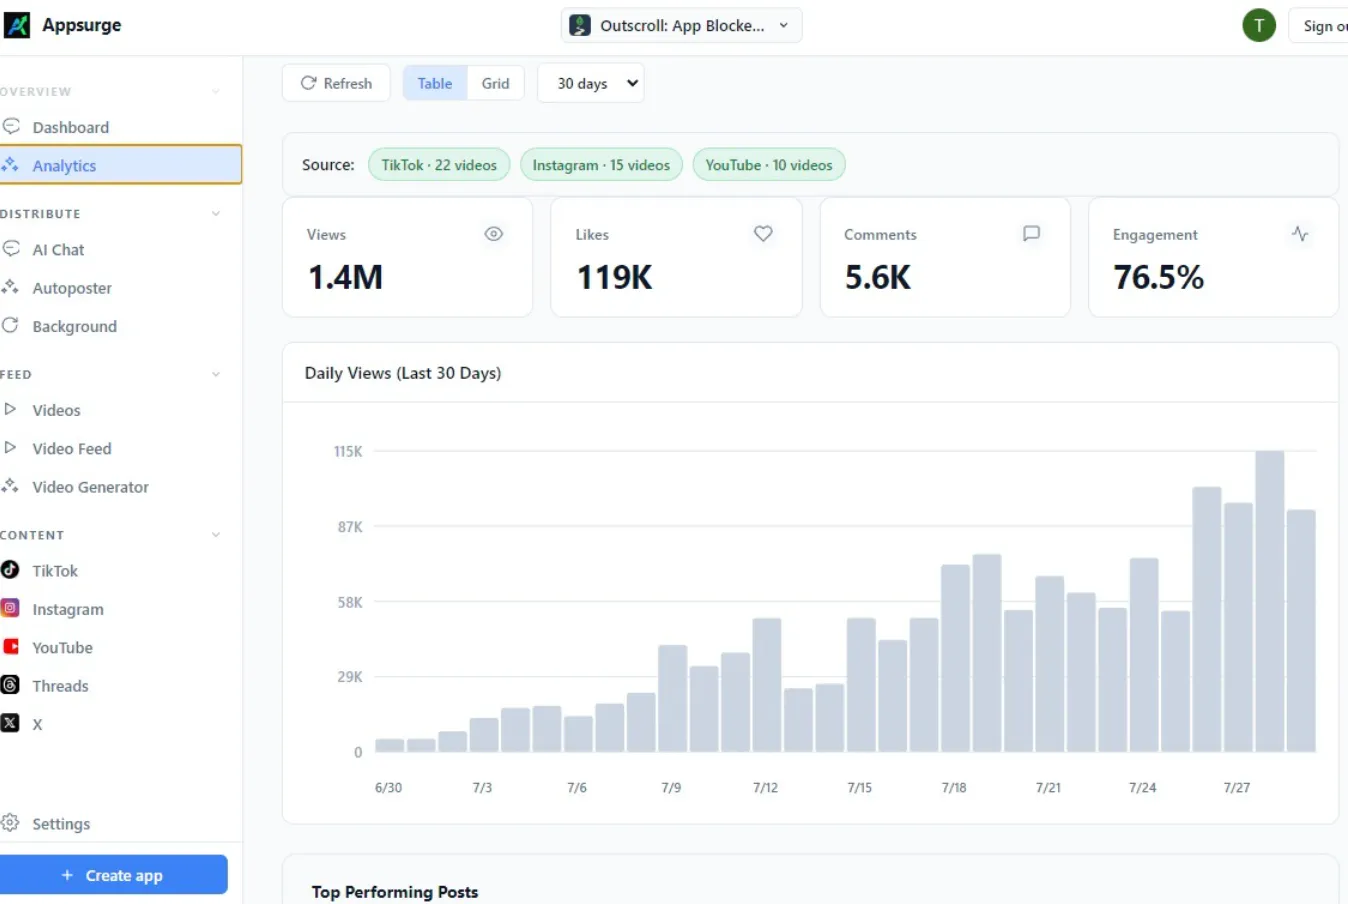This screenshot has height=904, width=1348.
Task: Click the Refresh button
Action: 336,83
